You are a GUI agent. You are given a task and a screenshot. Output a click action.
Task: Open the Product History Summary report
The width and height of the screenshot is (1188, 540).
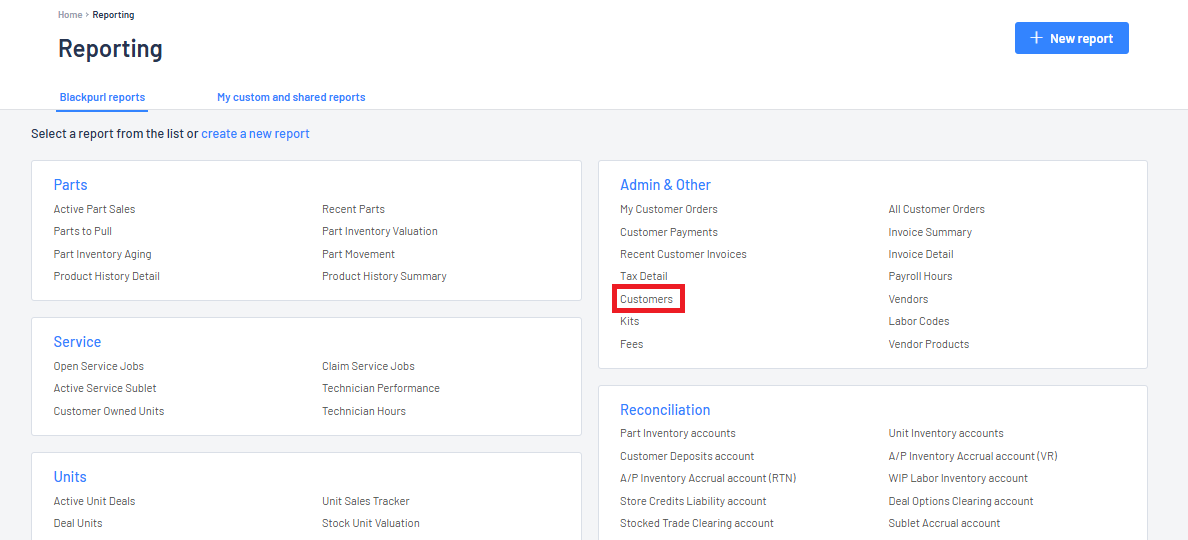pyautogui.click(x=384, y=276)
